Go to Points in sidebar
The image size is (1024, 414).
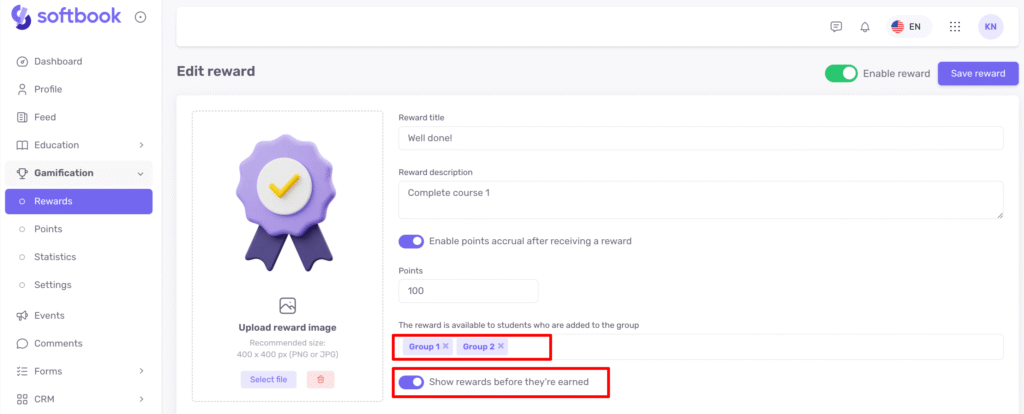point(48,229)
